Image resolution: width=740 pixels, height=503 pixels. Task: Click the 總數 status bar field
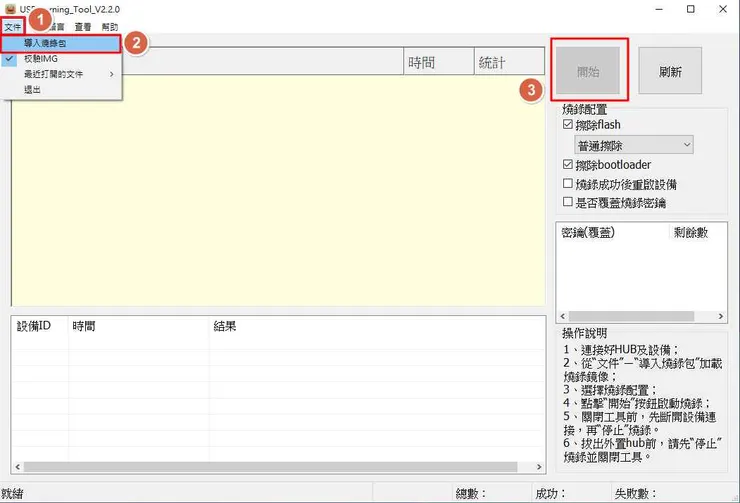[491, 494]
